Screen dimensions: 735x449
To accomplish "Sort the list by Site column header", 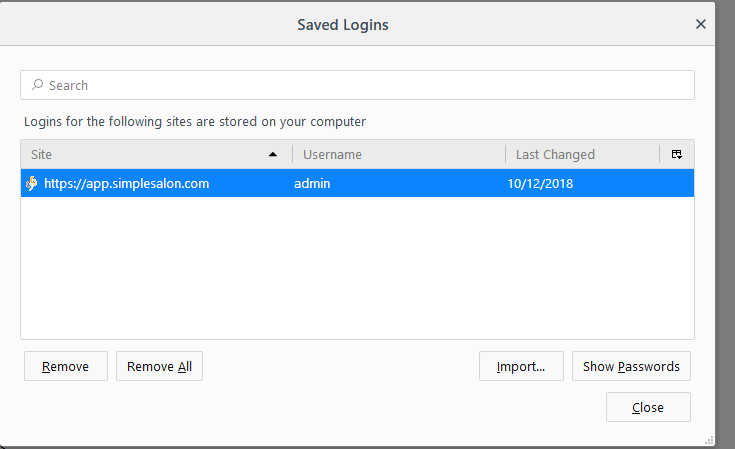I will click(157, 154).
